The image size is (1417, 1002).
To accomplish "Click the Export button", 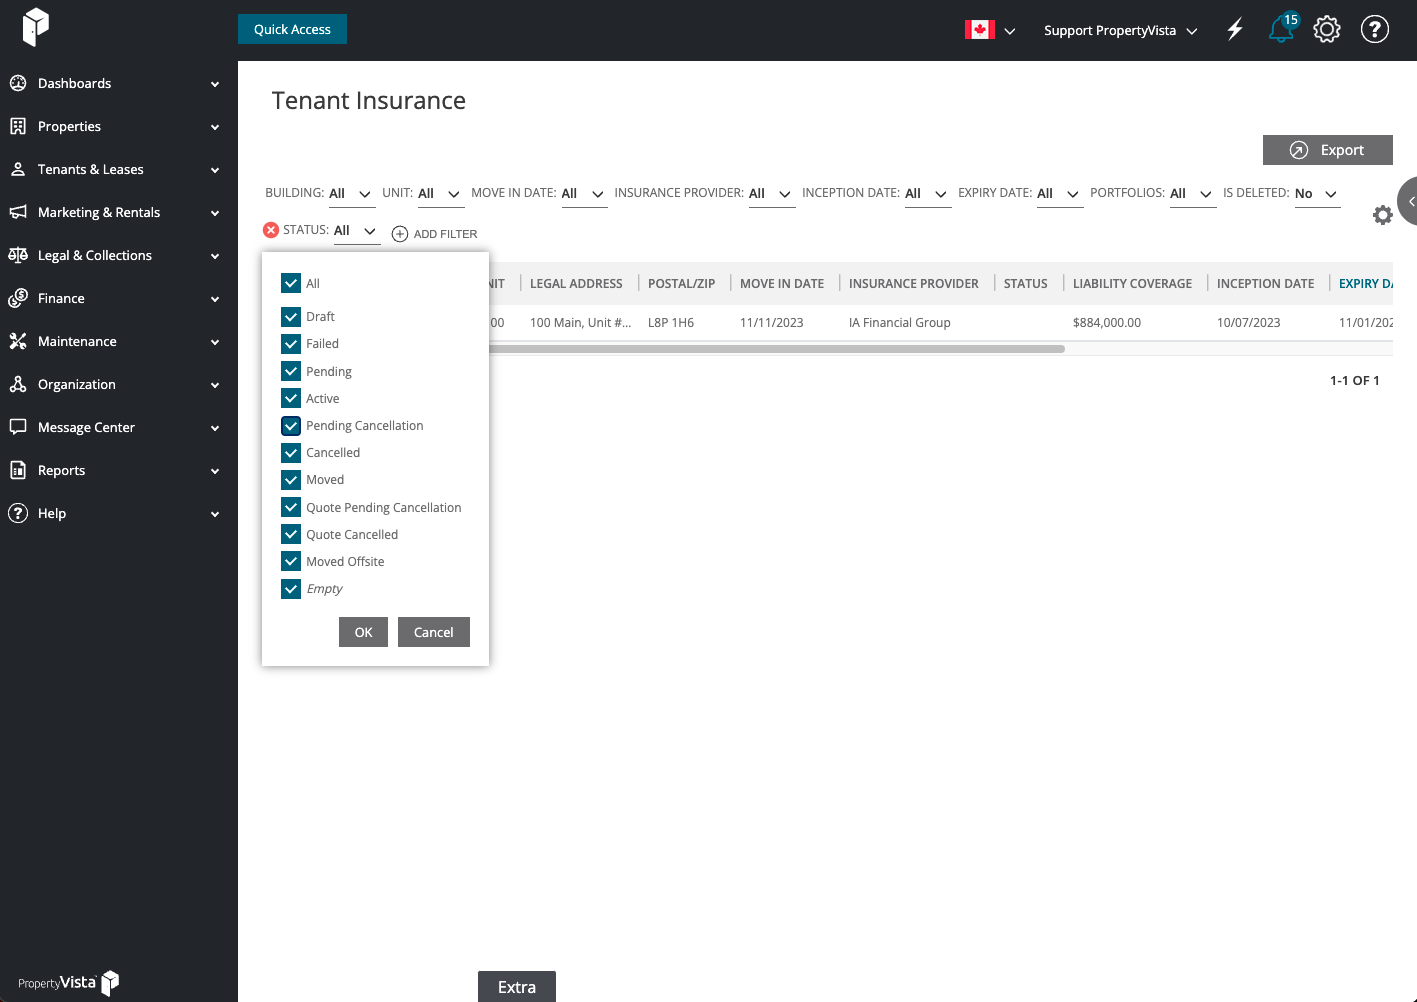I will [x=1327, y=150].
